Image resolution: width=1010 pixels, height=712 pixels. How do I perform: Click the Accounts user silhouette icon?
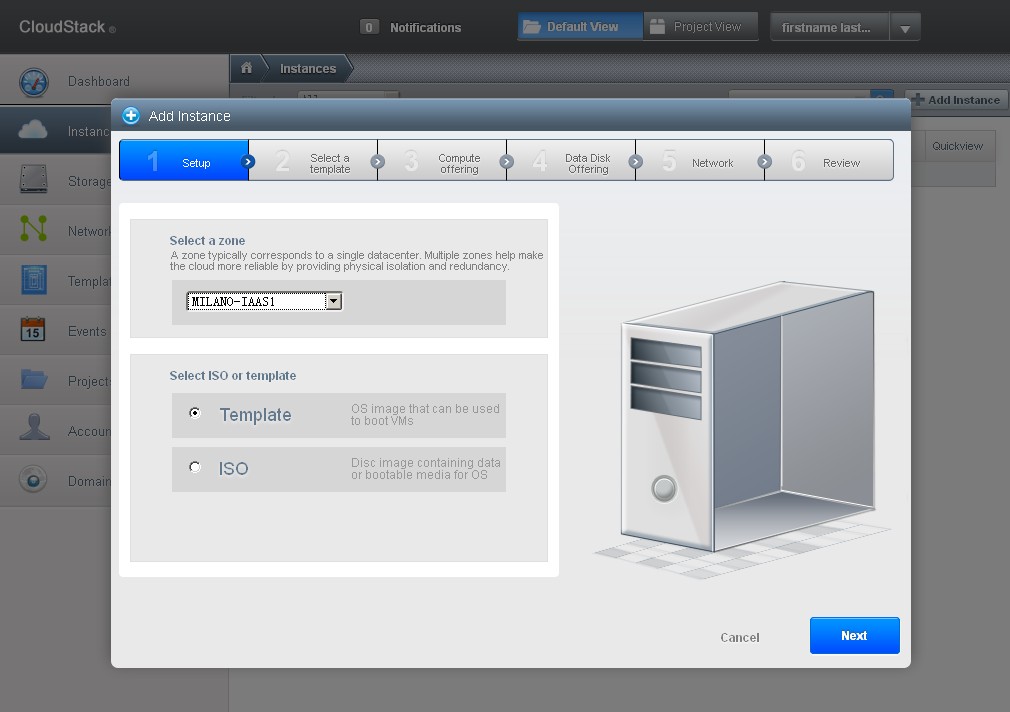pyautogui.click(x=33, y=430)
